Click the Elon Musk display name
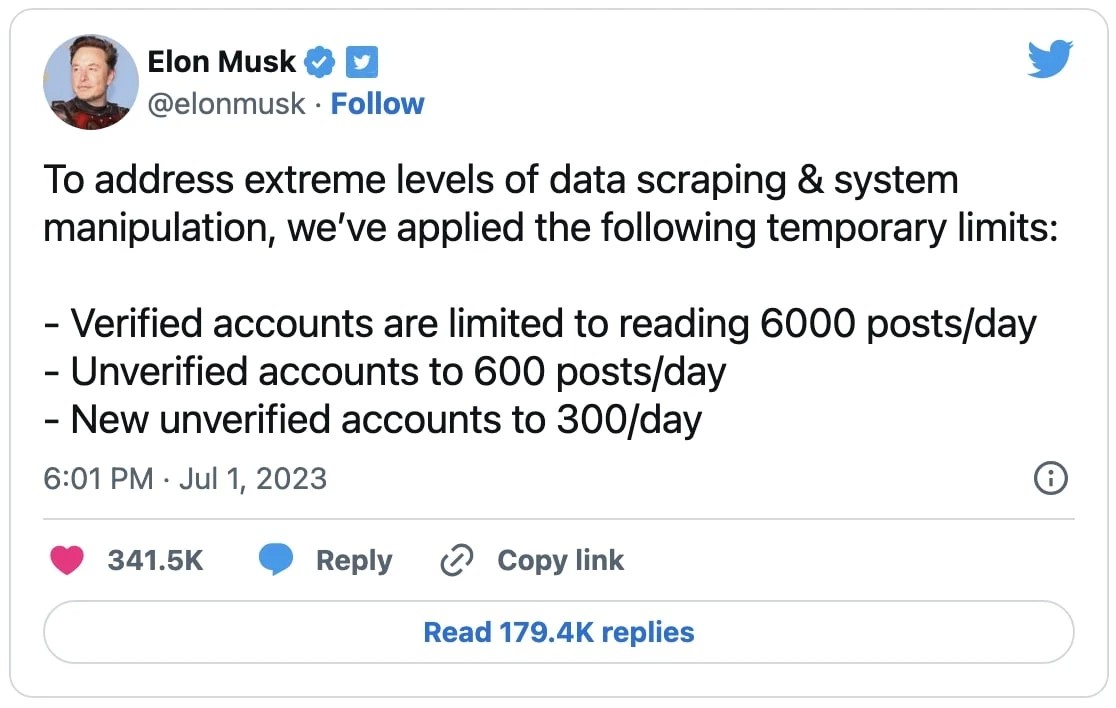The height and width of the screenshot is (708, 1116). click(221, 62)
